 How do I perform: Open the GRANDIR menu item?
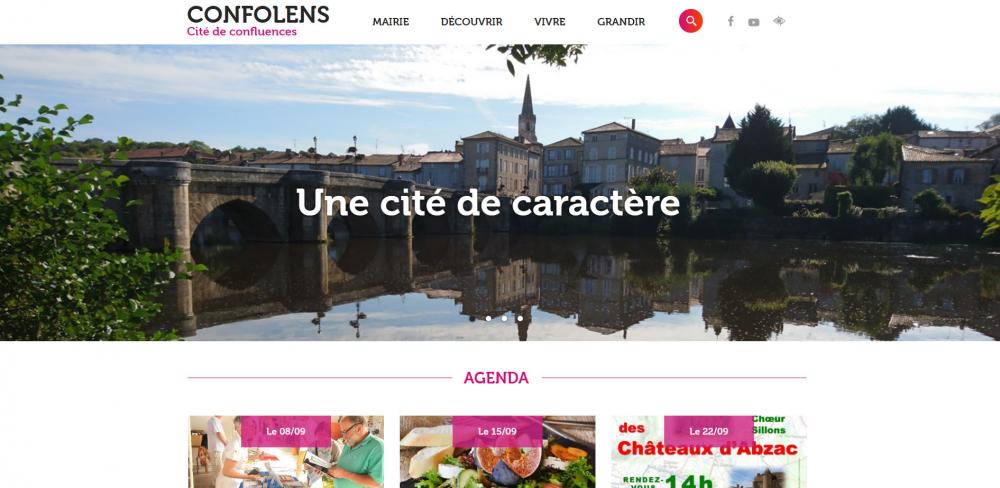tap(621, 22)
